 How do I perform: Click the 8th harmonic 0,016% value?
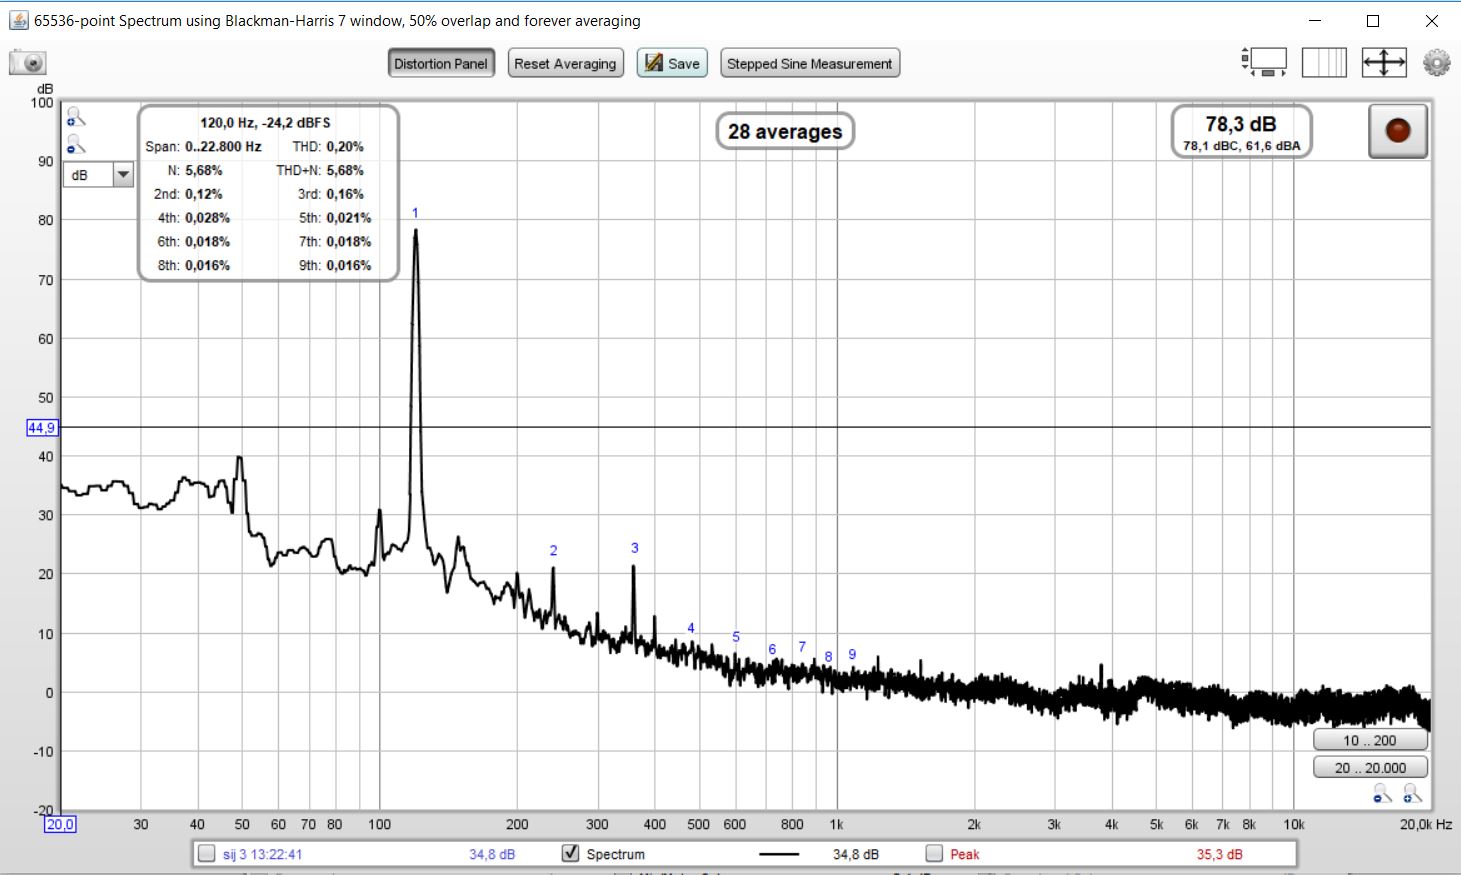[207, 266]
